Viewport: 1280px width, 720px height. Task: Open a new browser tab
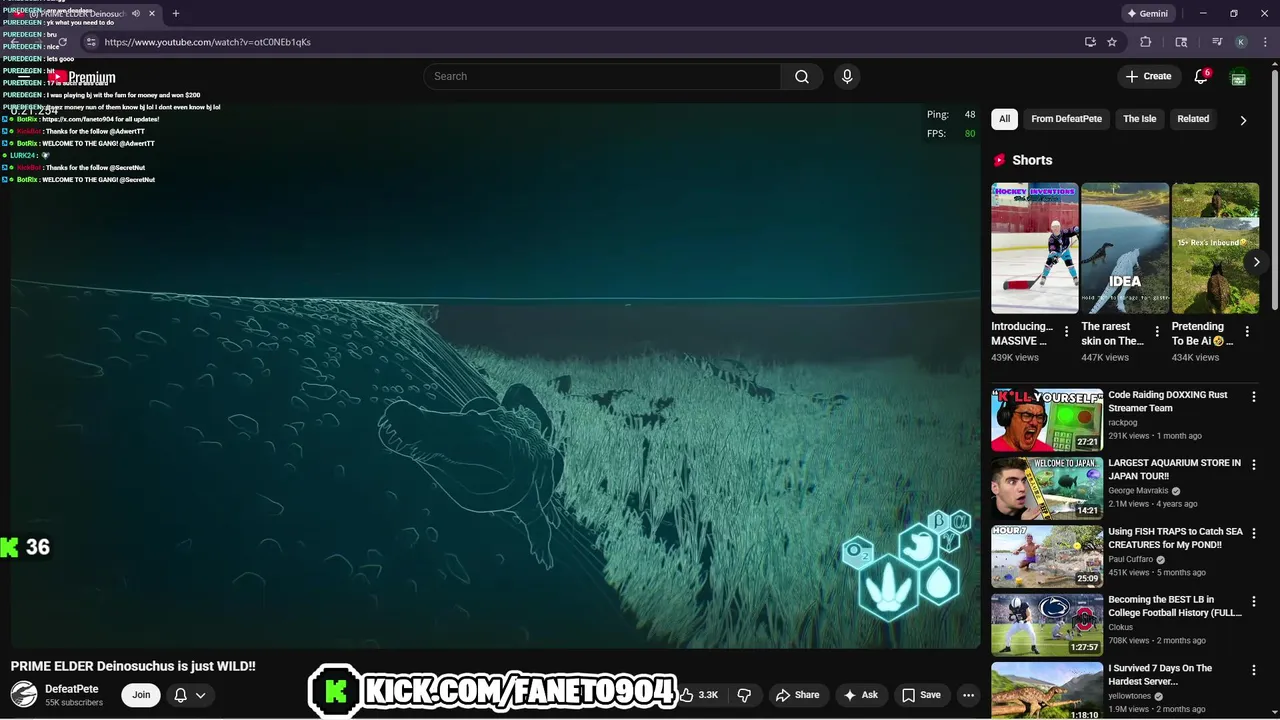pos(176,14)
